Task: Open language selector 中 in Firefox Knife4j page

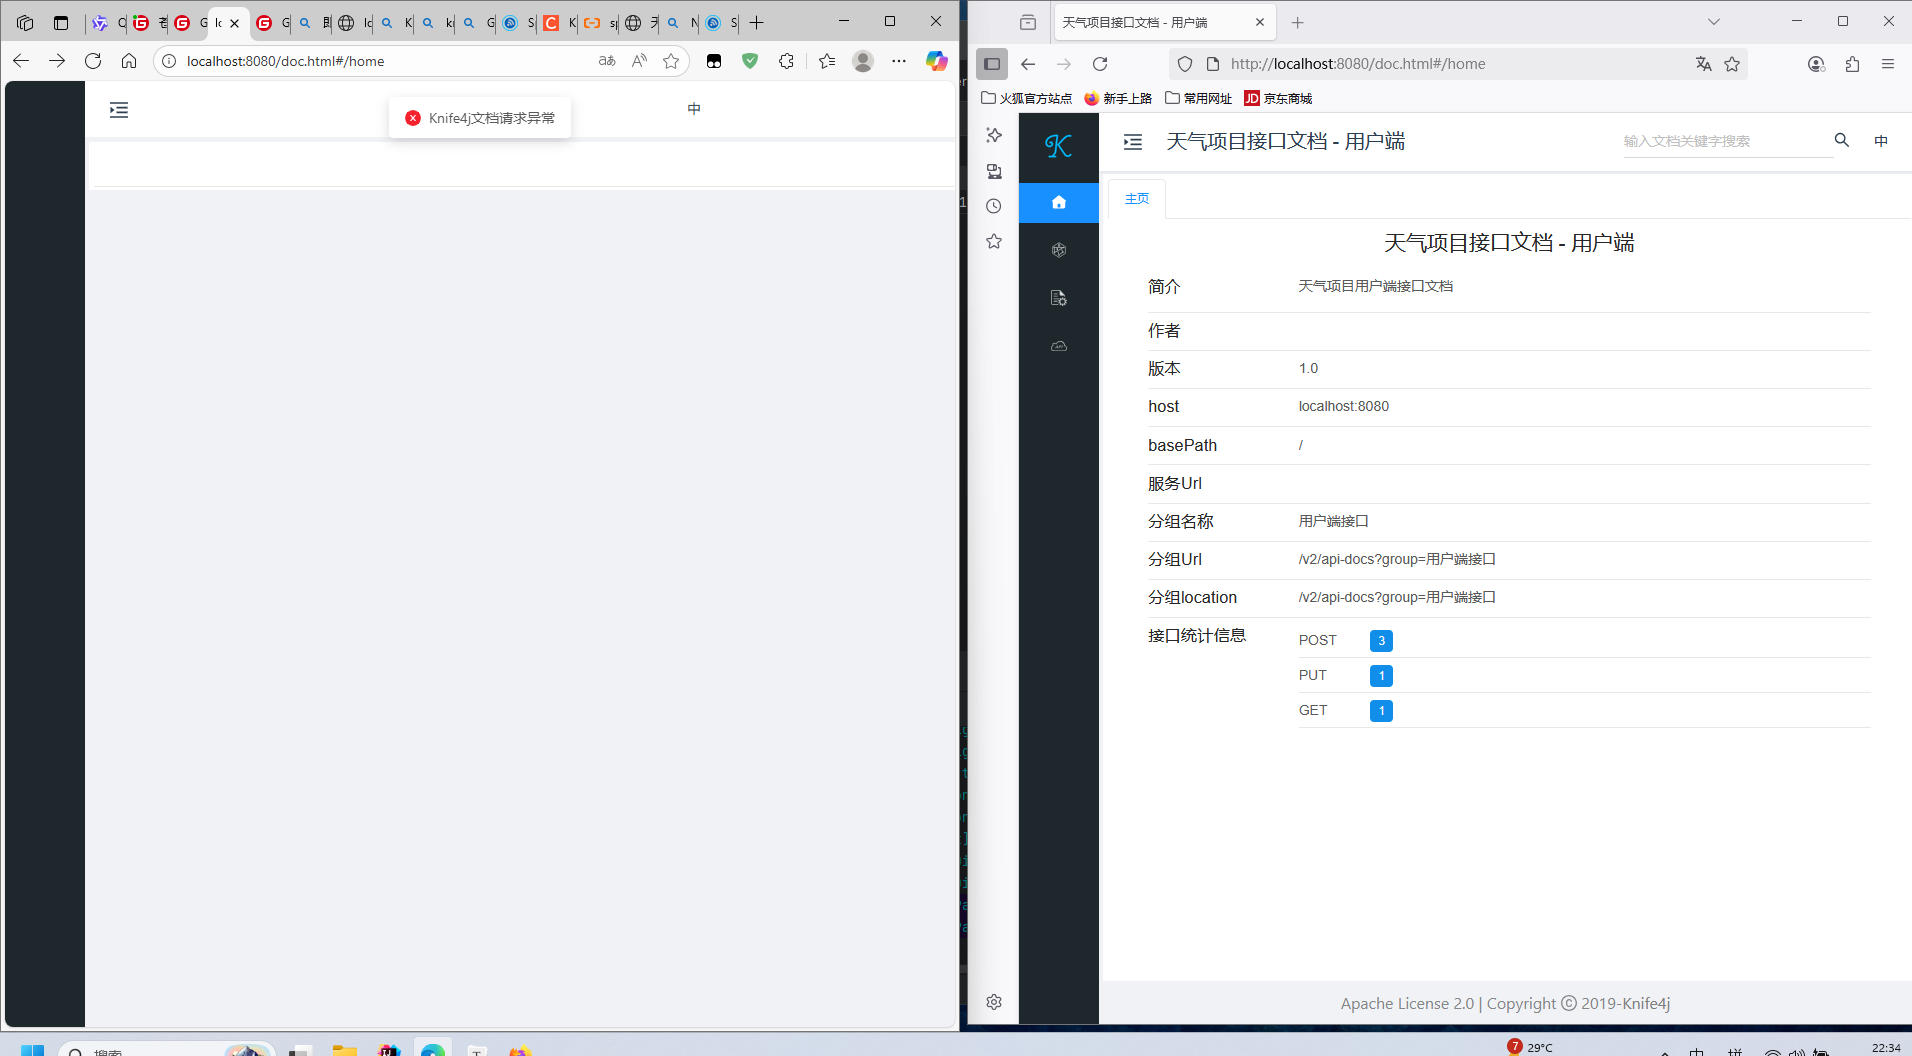Action: pos(1881,141)
